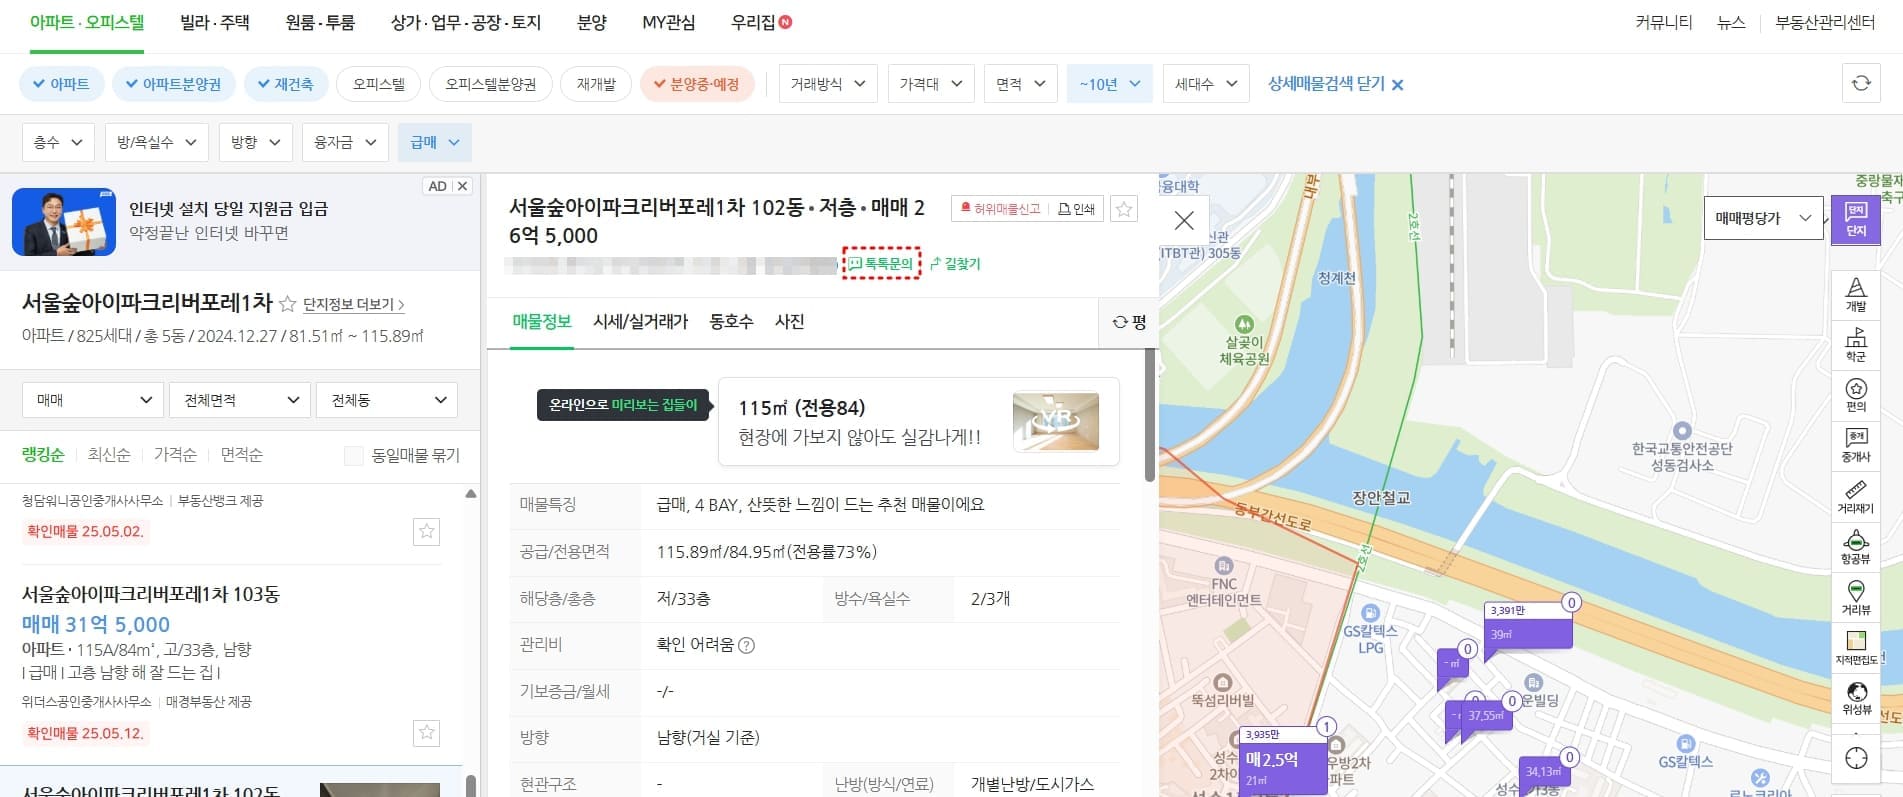This screenshot has width=1903, height=797.
Task: Open the ~10년 age dropdown
Action: (1110, 84)
